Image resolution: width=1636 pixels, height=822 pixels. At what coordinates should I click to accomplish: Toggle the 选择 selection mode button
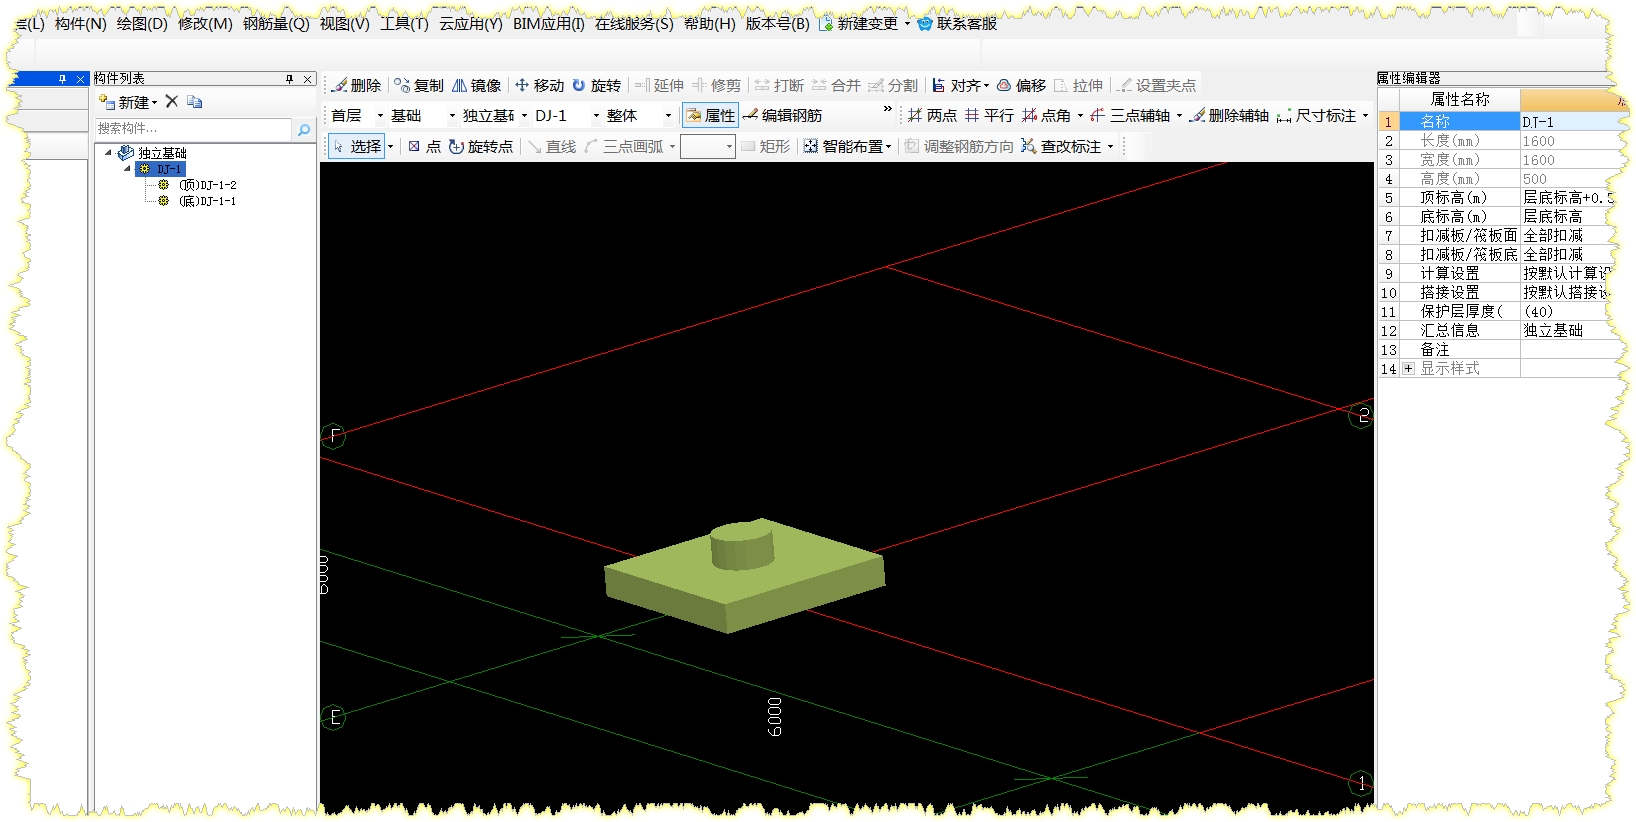pyautogui.click(x=356, y=147)
